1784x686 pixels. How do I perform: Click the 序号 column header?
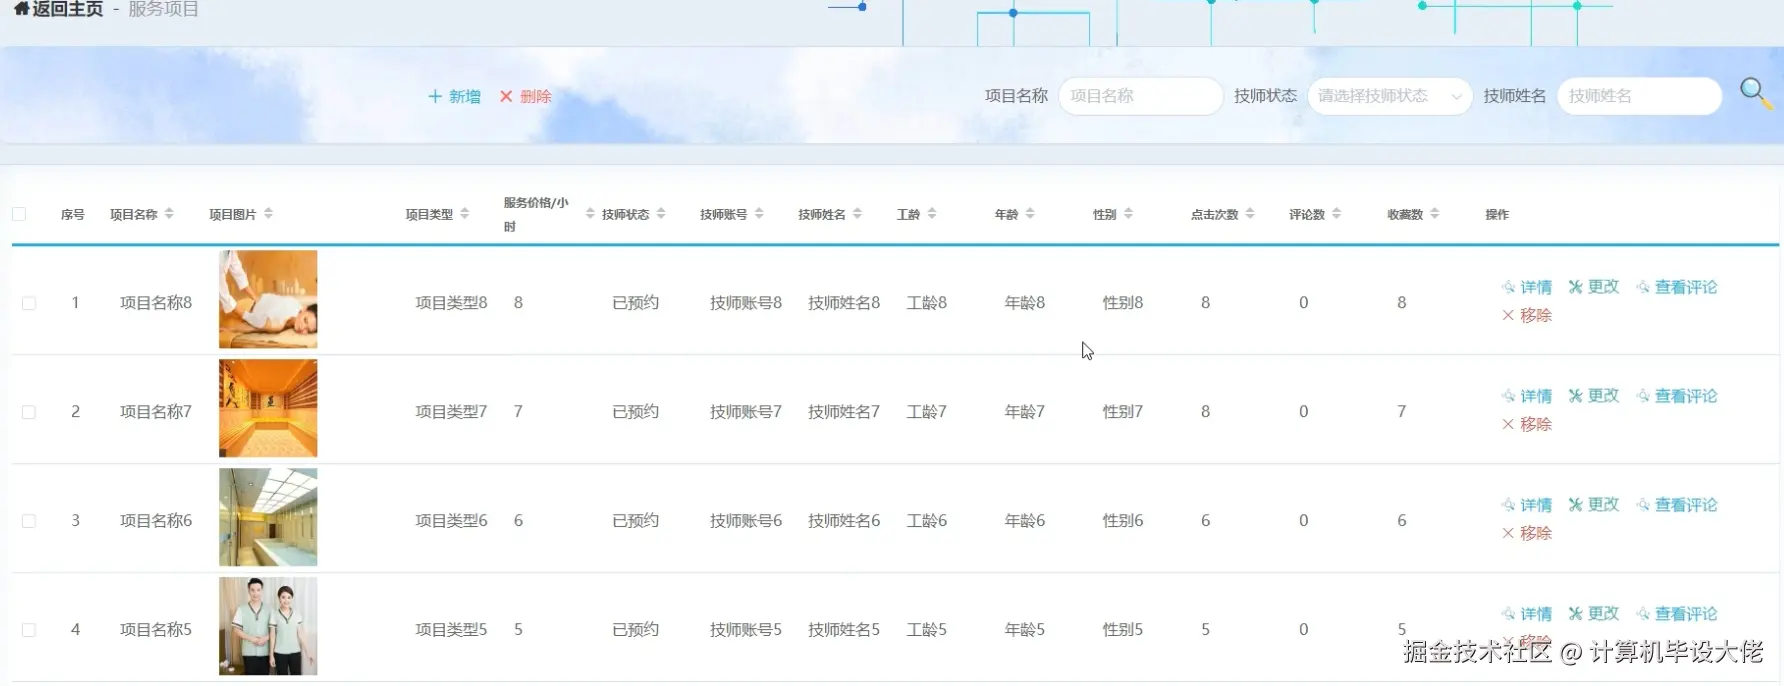pos(72,214)
